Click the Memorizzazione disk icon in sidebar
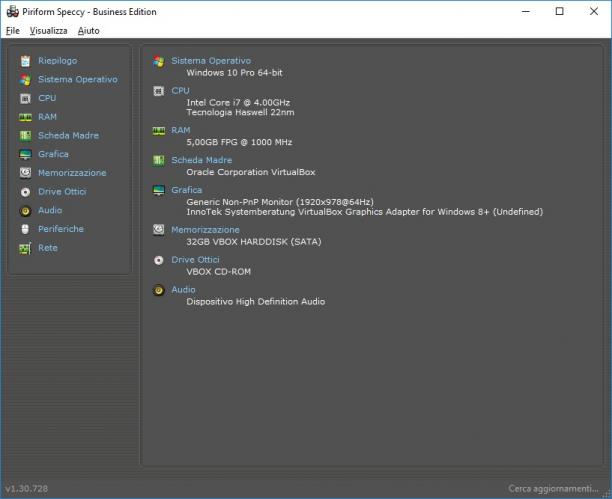The width and height of the screenshot is (612, 499). pyautogui.click(x=25, y=173)
